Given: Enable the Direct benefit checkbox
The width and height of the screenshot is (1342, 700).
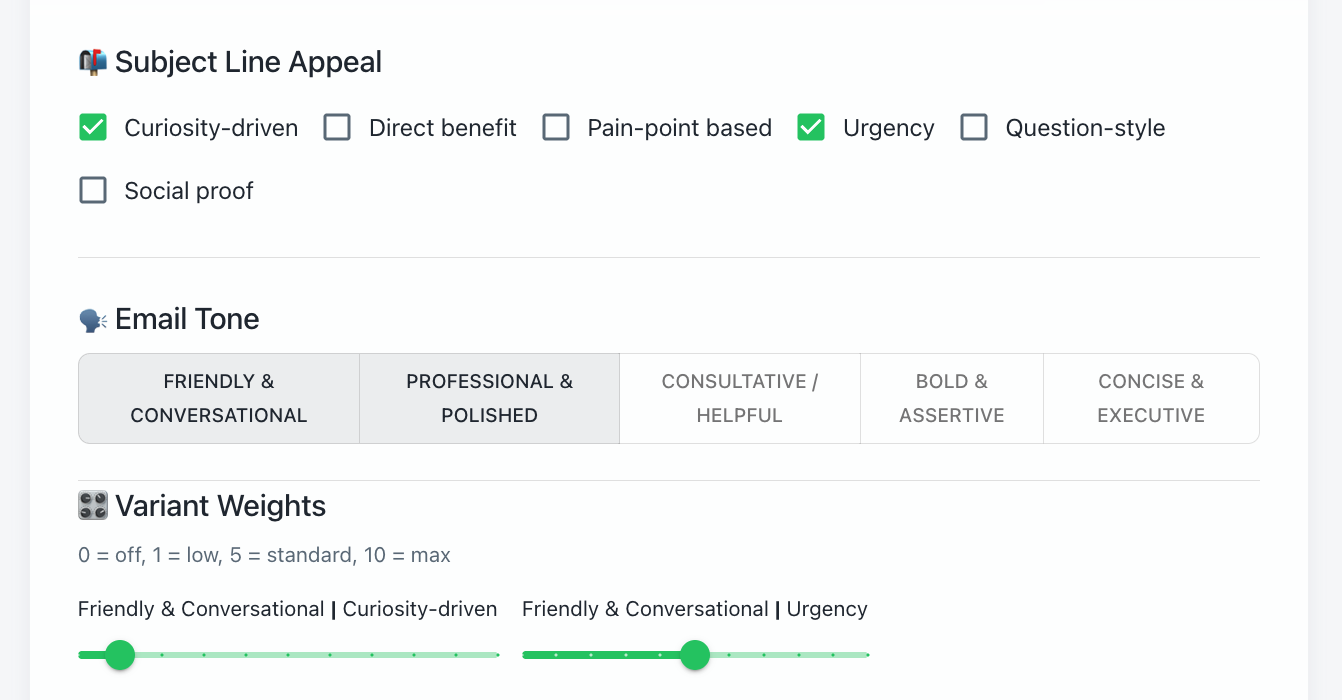Looking at the screenshot, I should pyautogui.click(x=337, y=127).
